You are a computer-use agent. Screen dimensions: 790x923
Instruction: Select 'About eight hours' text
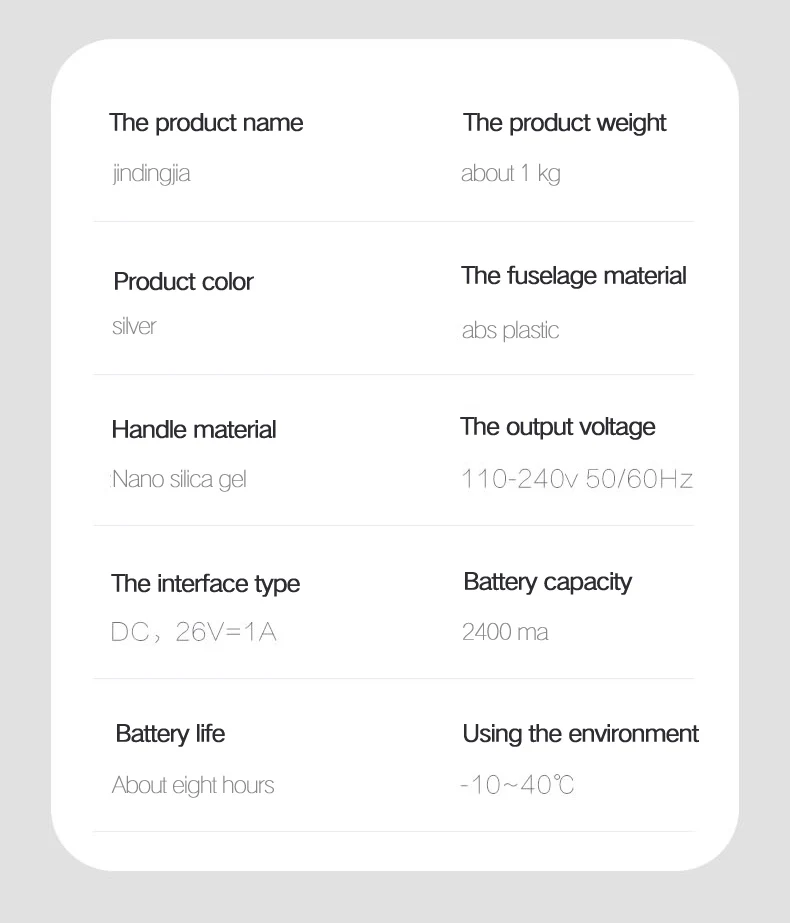point(193,786)
